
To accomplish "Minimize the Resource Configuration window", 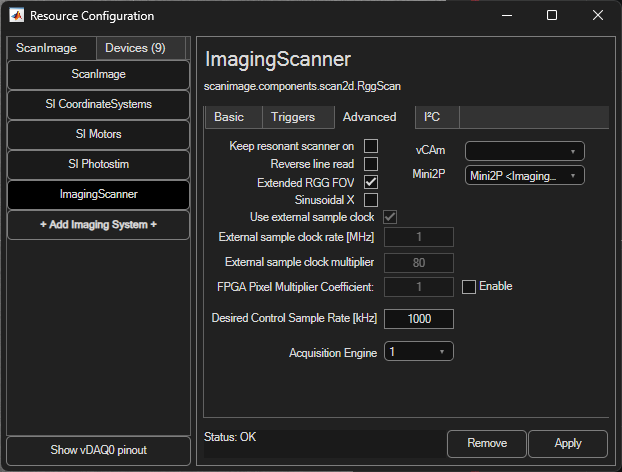I will click(507, 15).
